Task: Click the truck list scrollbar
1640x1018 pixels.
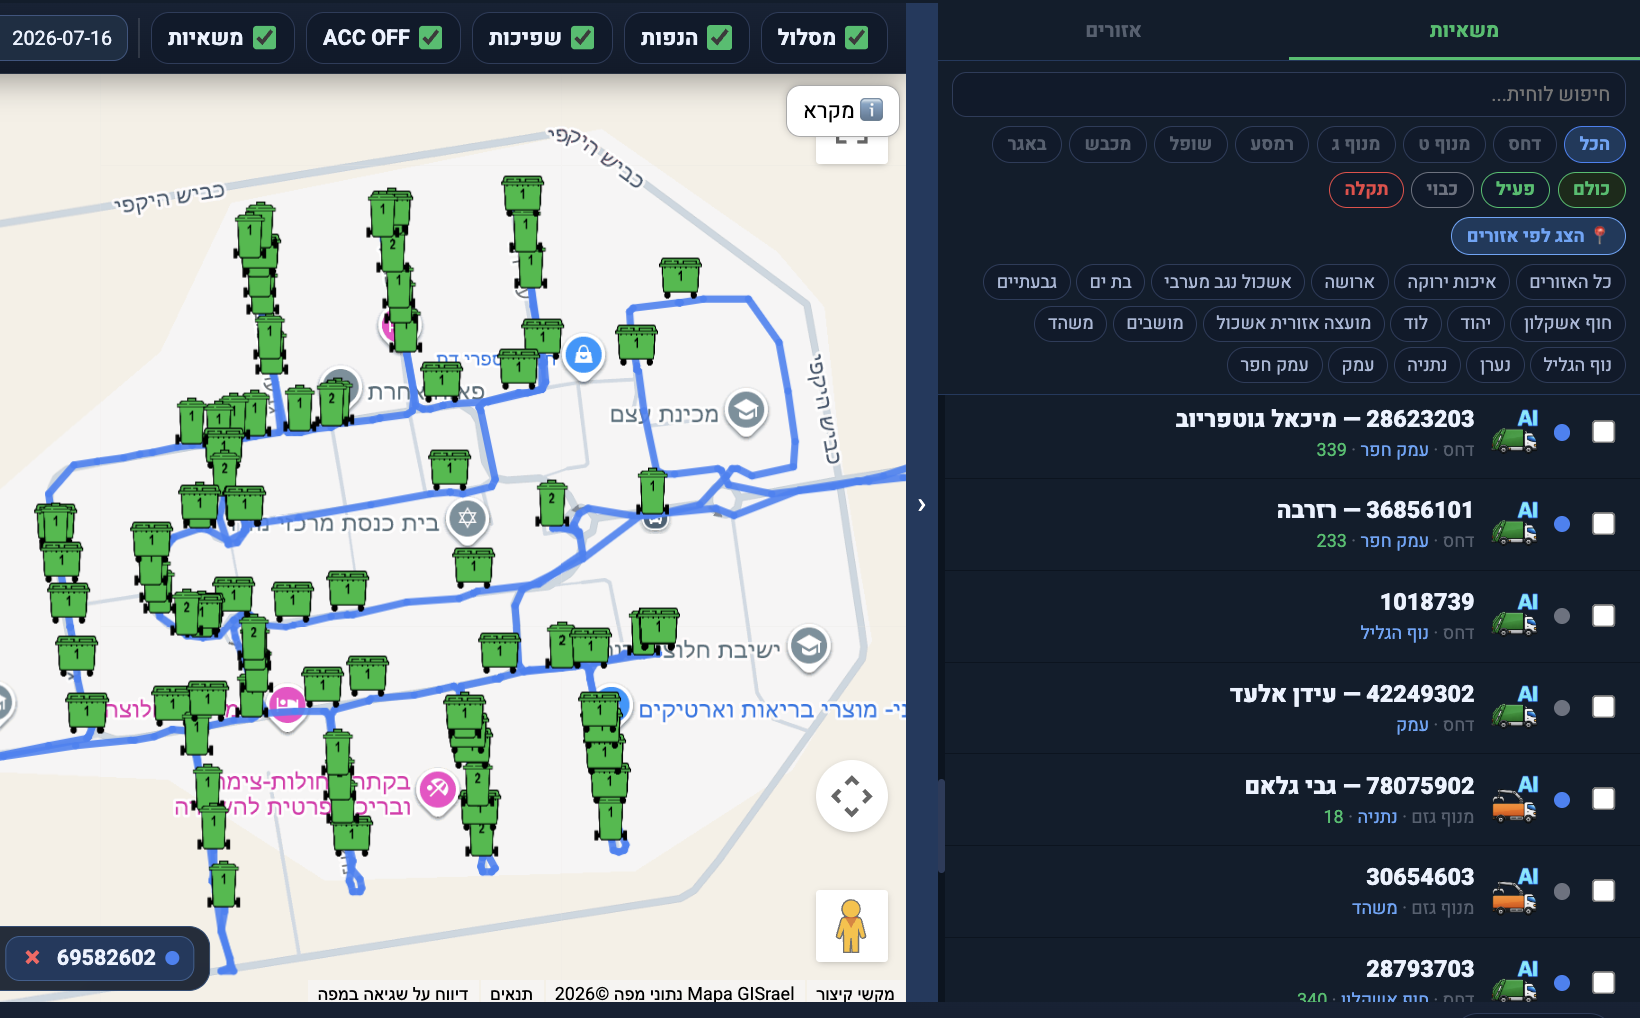Action: [942, 825]
